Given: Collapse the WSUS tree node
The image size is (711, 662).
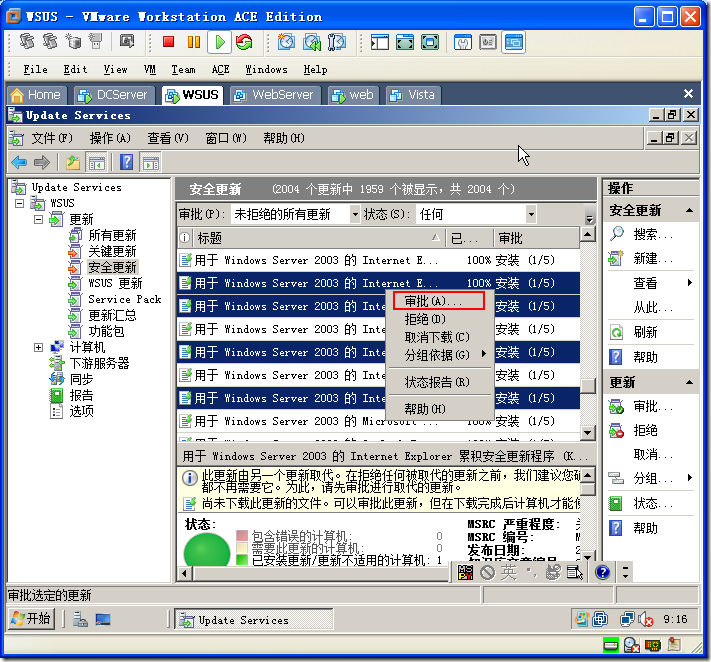Looking at the screenshot, I should (x=19, y=203).
